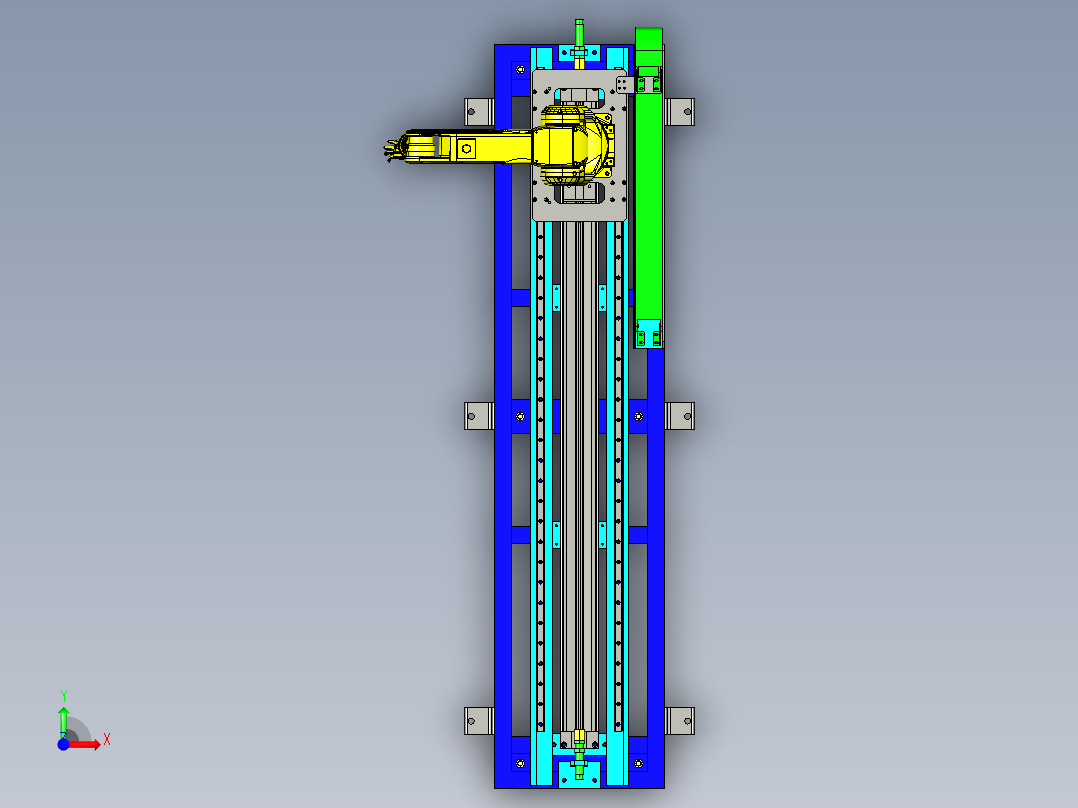Screen dimensions: 1078x808
Task: Select the origin point of the coordinate triad
Action: [x=66, y=742]
